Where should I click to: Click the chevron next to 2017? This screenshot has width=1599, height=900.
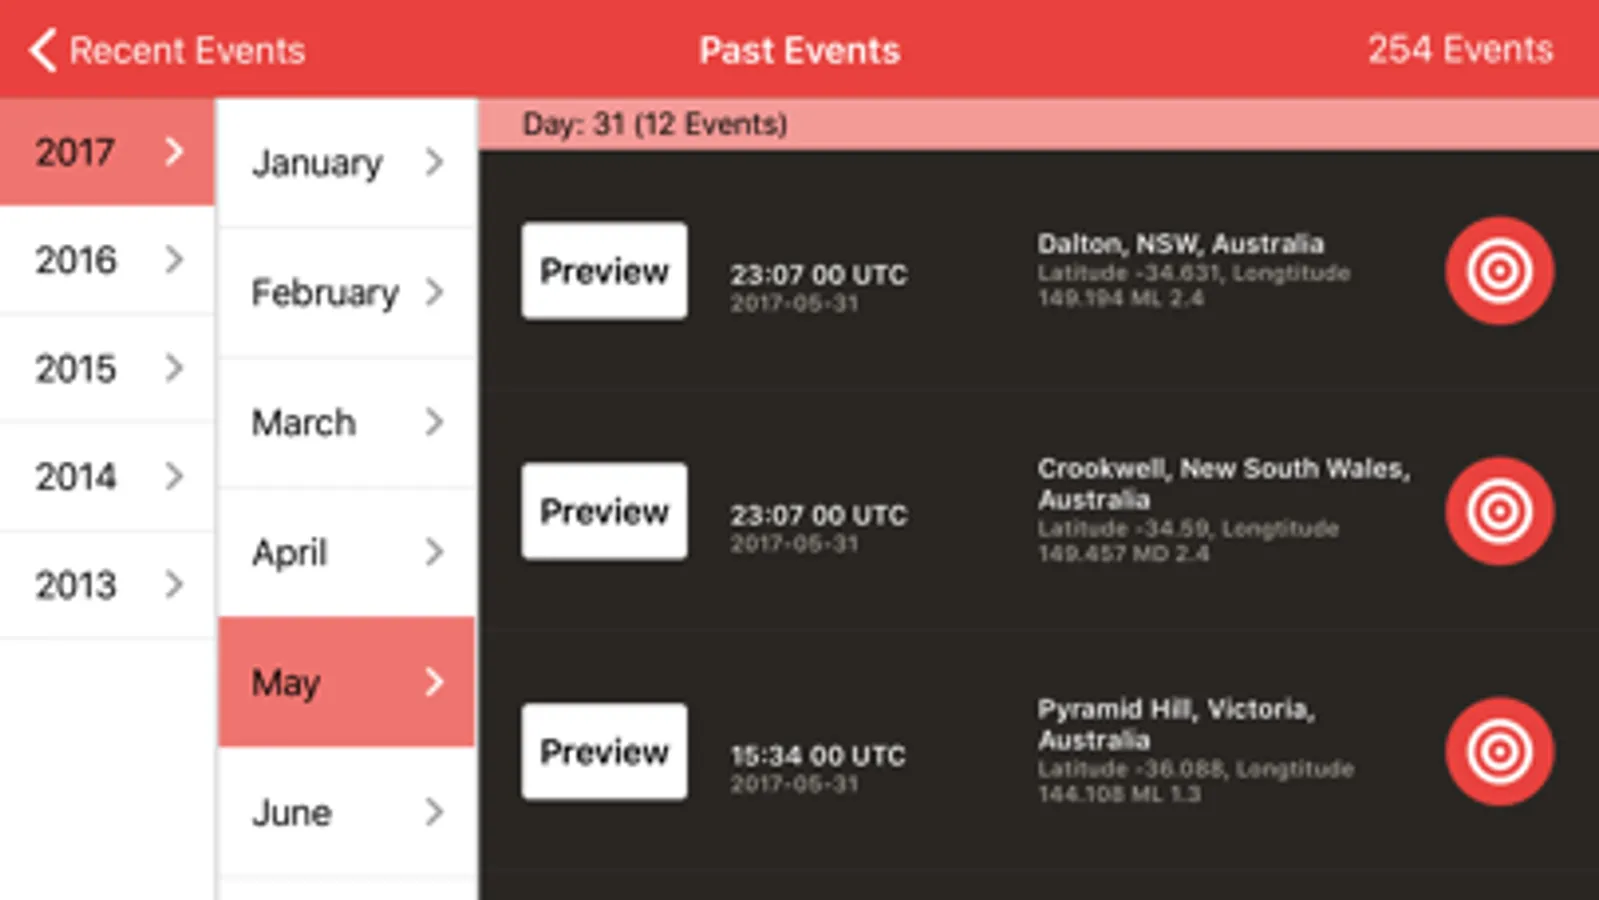174,152
